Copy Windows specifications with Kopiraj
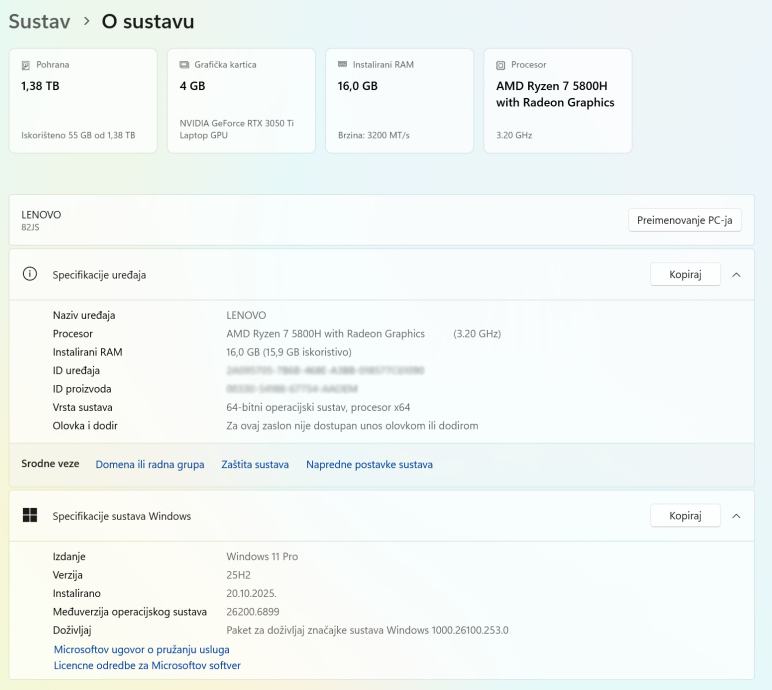The width and height of the screenshot is (772, 690). [x=685, y=516]
